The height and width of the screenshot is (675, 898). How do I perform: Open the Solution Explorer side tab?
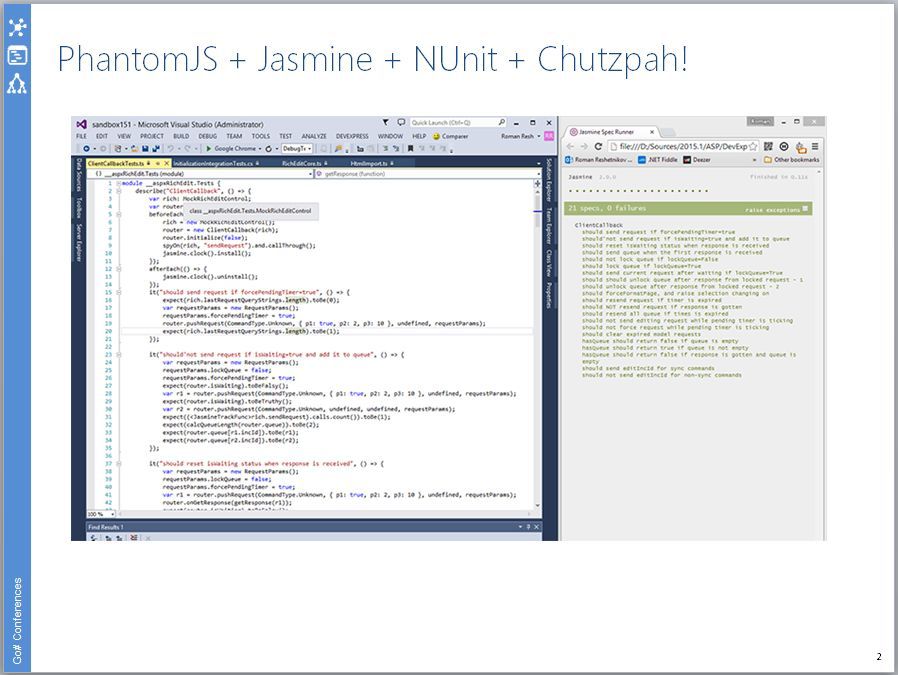549,180
